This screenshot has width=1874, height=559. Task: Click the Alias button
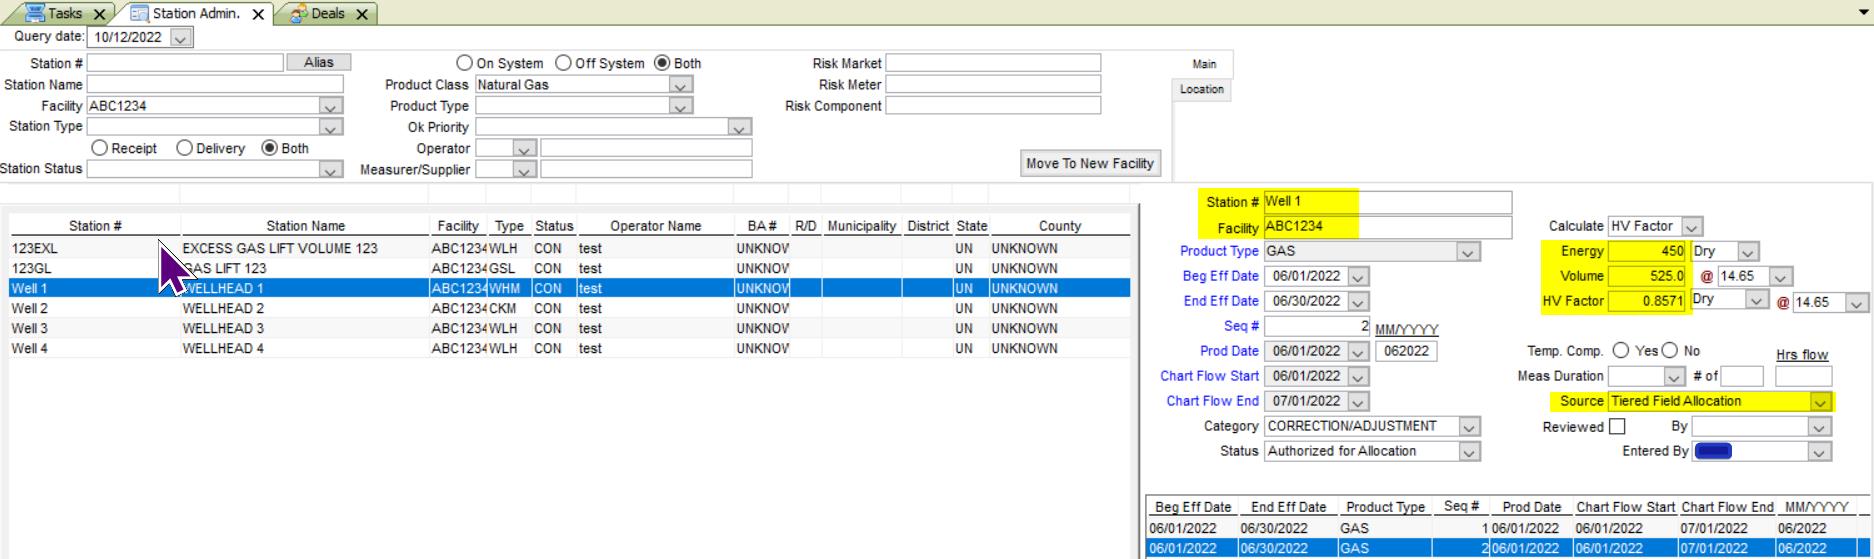pos(318,62)
